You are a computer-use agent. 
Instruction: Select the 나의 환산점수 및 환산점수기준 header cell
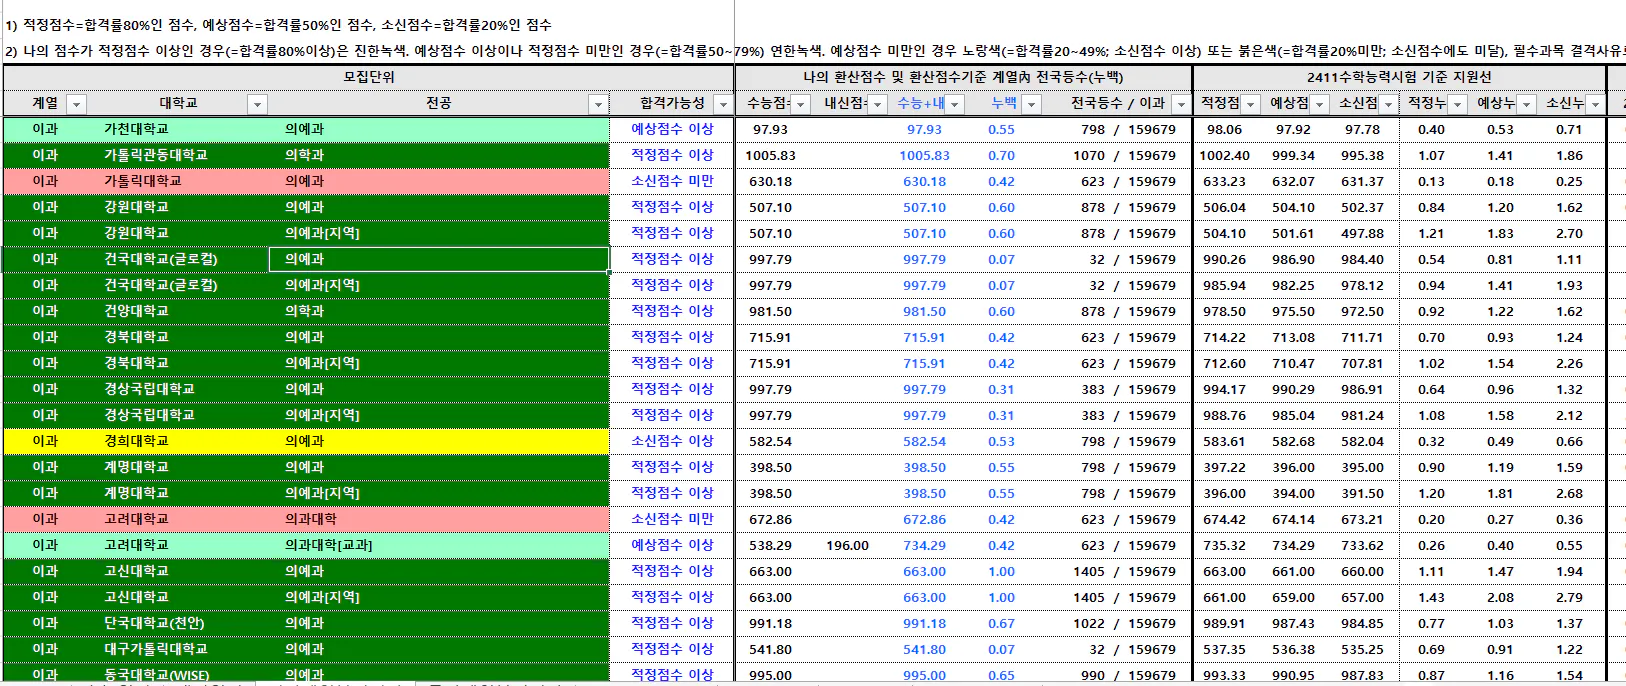(x=963, y=77)
